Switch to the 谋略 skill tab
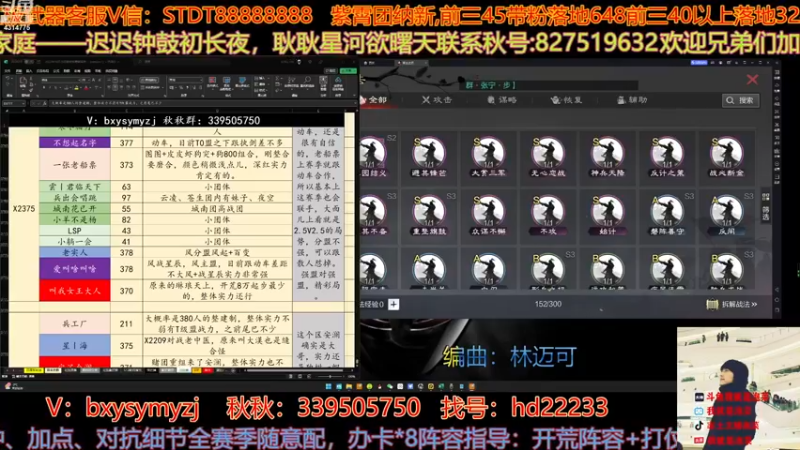This screenshot has height=450, width=800. click(502, 100)
